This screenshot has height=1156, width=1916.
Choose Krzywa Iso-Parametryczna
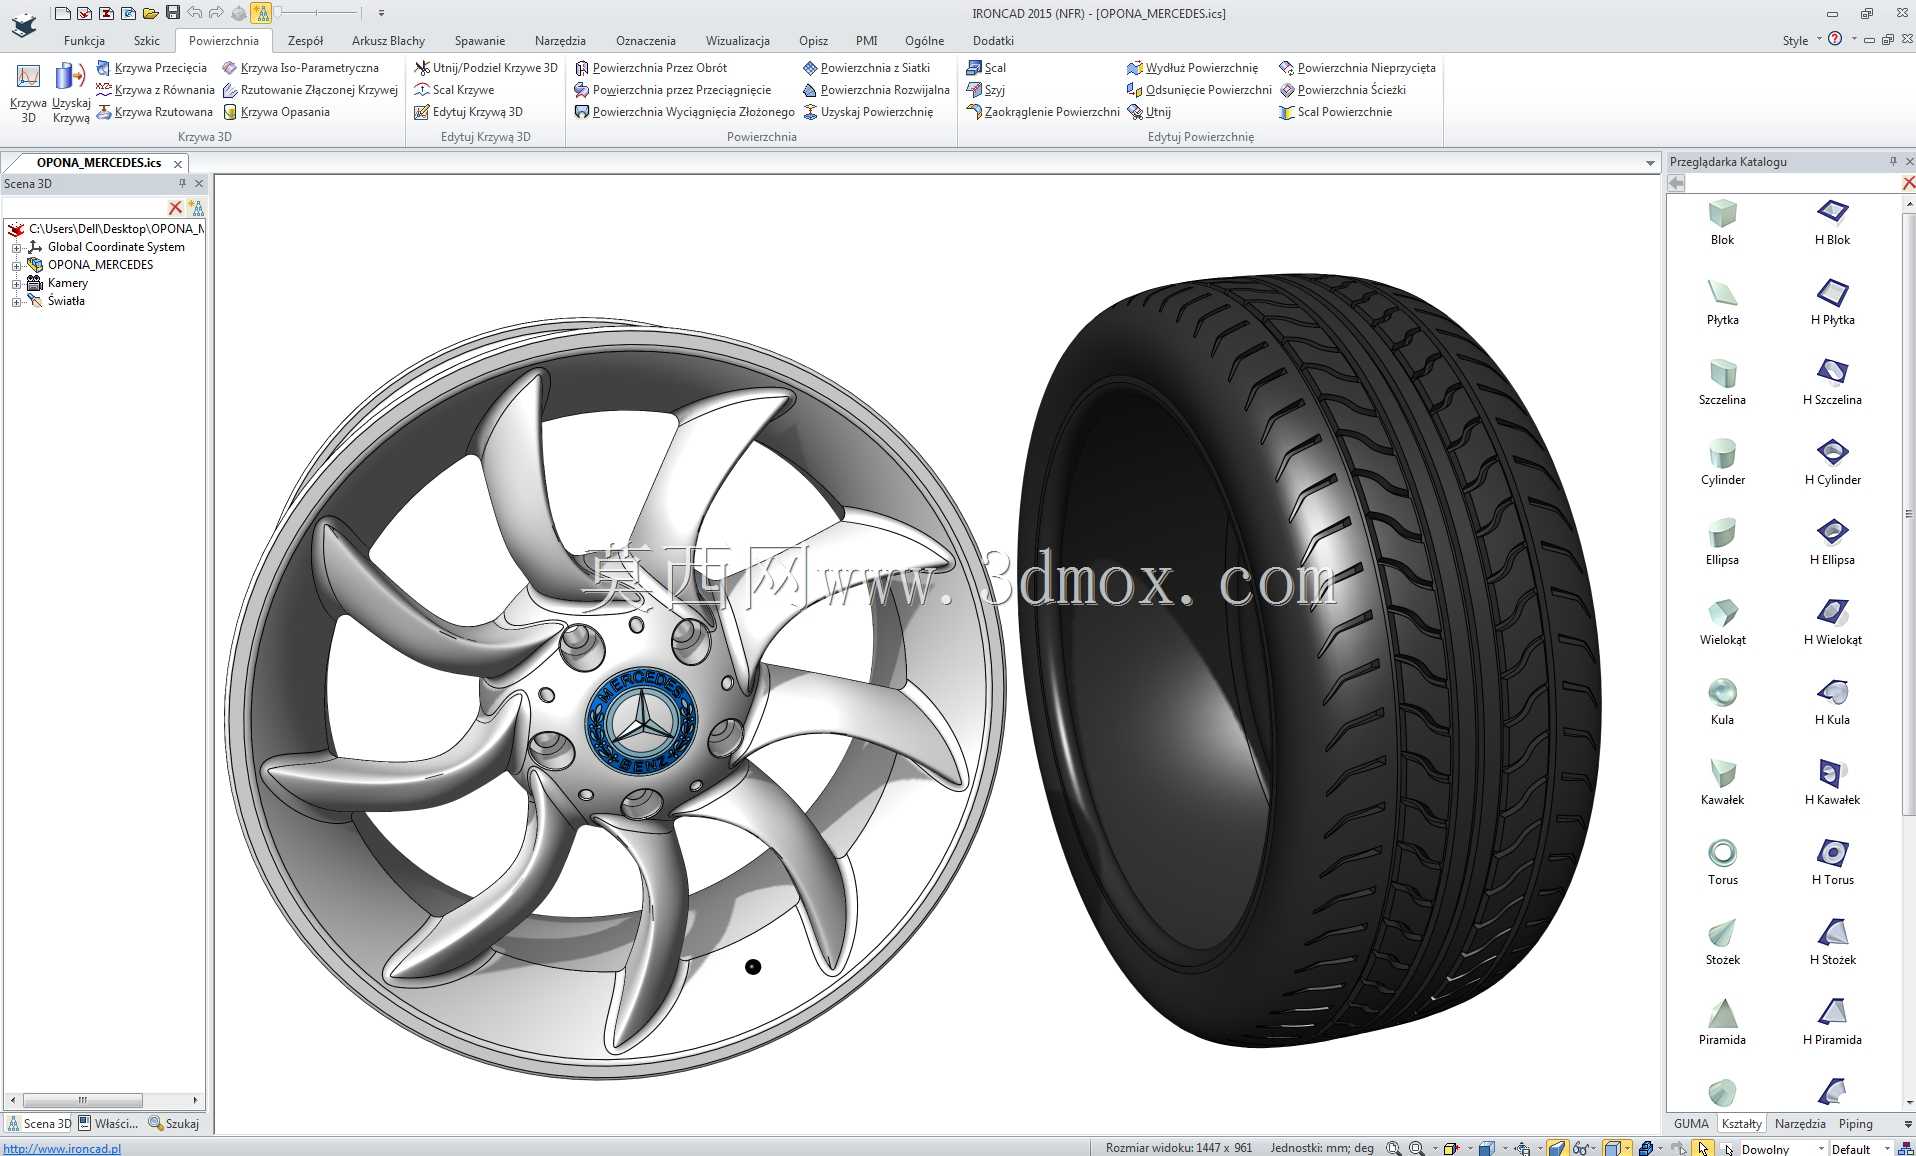coord(301,68)
